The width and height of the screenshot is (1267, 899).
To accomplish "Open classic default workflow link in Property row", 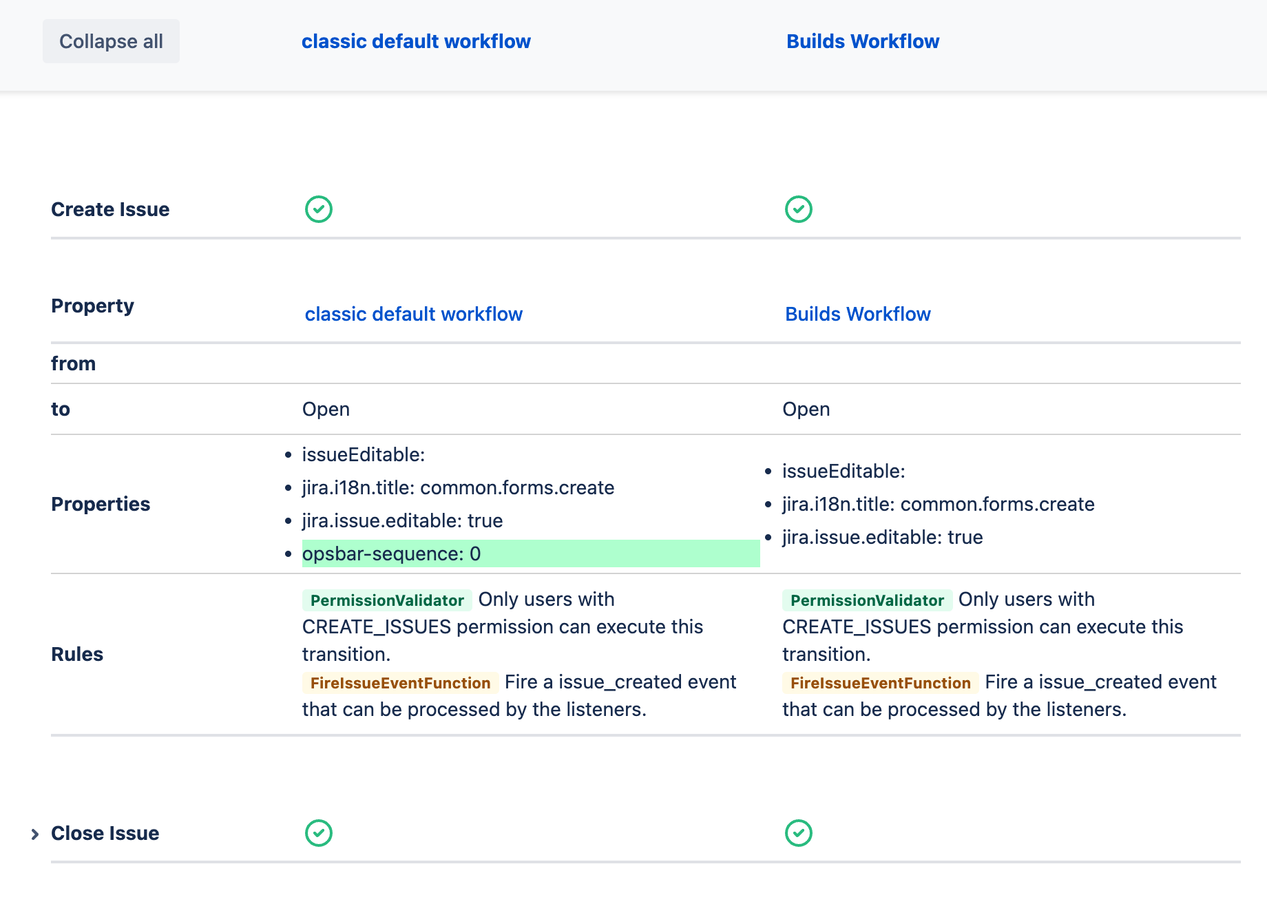I will [x=413, y=314].
